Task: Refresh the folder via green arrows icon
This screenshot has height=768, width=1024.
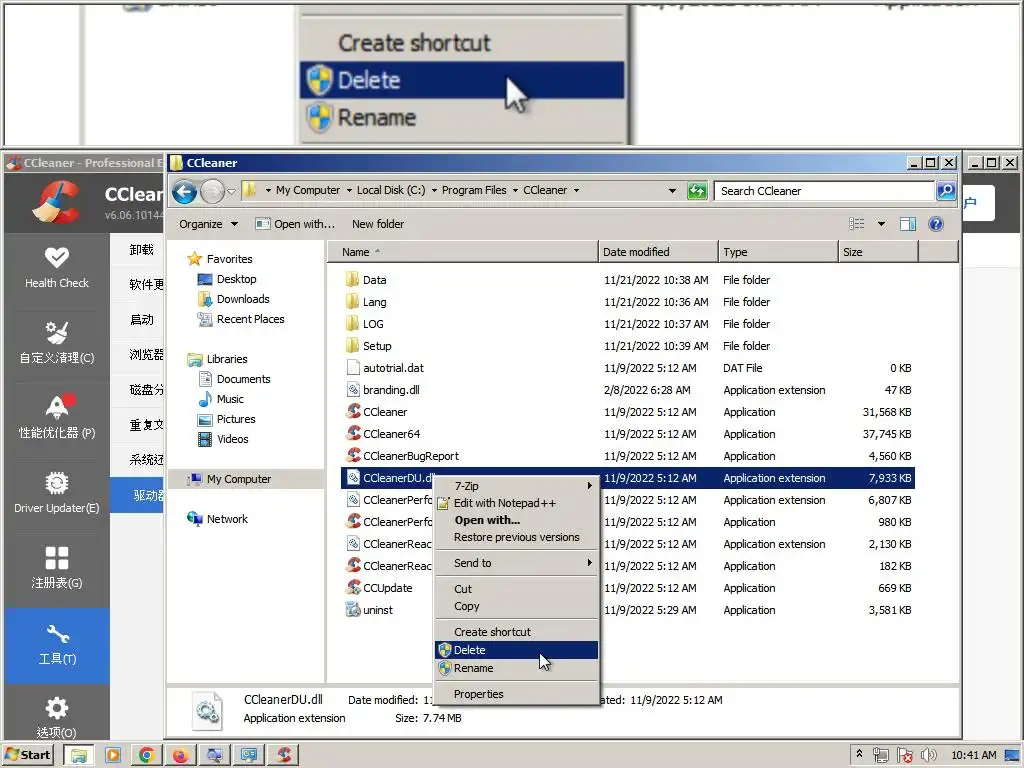Action: point(697,191)
